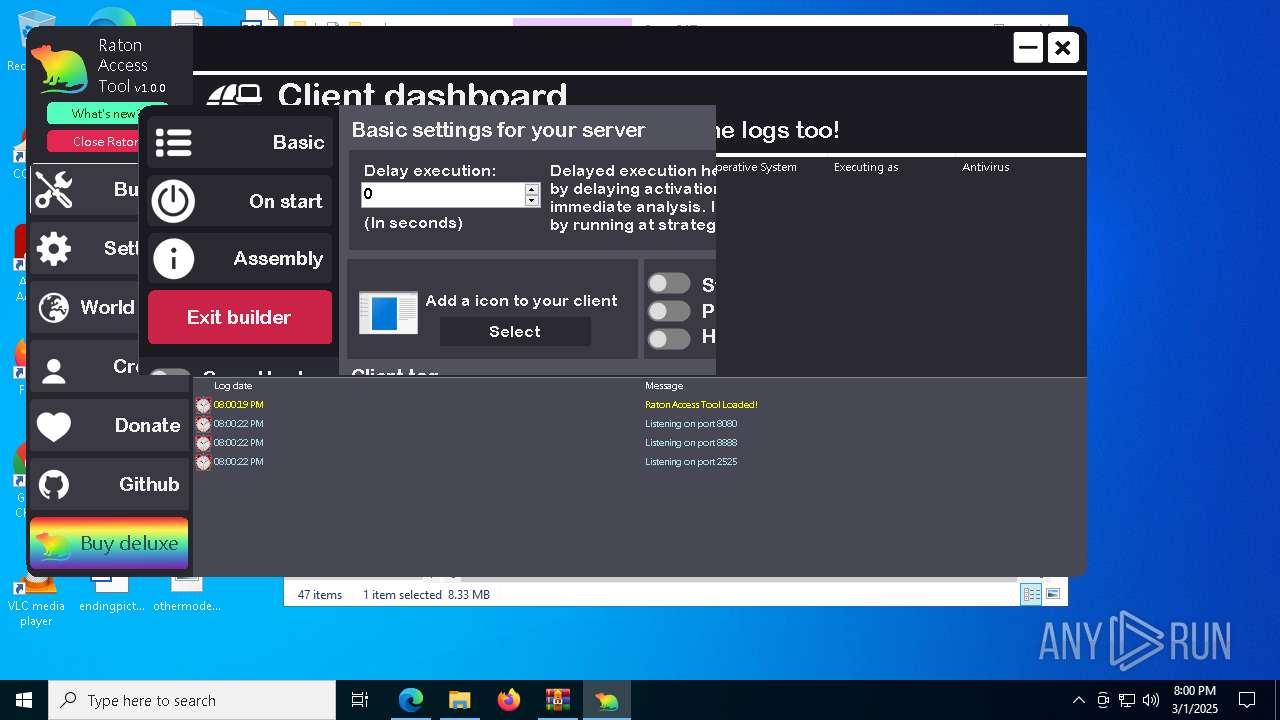Click the Raton rat taskbar icon
Viewport: 1280px width, 720px height.
click(x=606, y=700)
